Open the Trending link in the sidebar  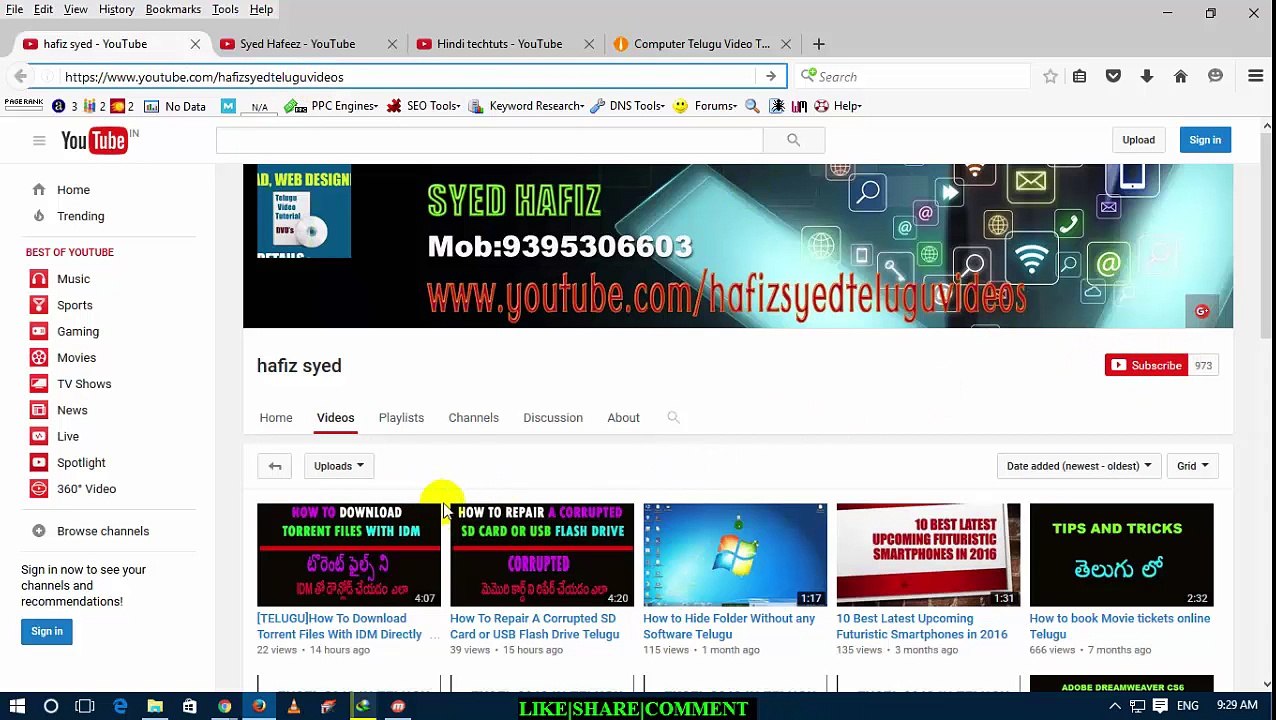[x=80, y=216]
